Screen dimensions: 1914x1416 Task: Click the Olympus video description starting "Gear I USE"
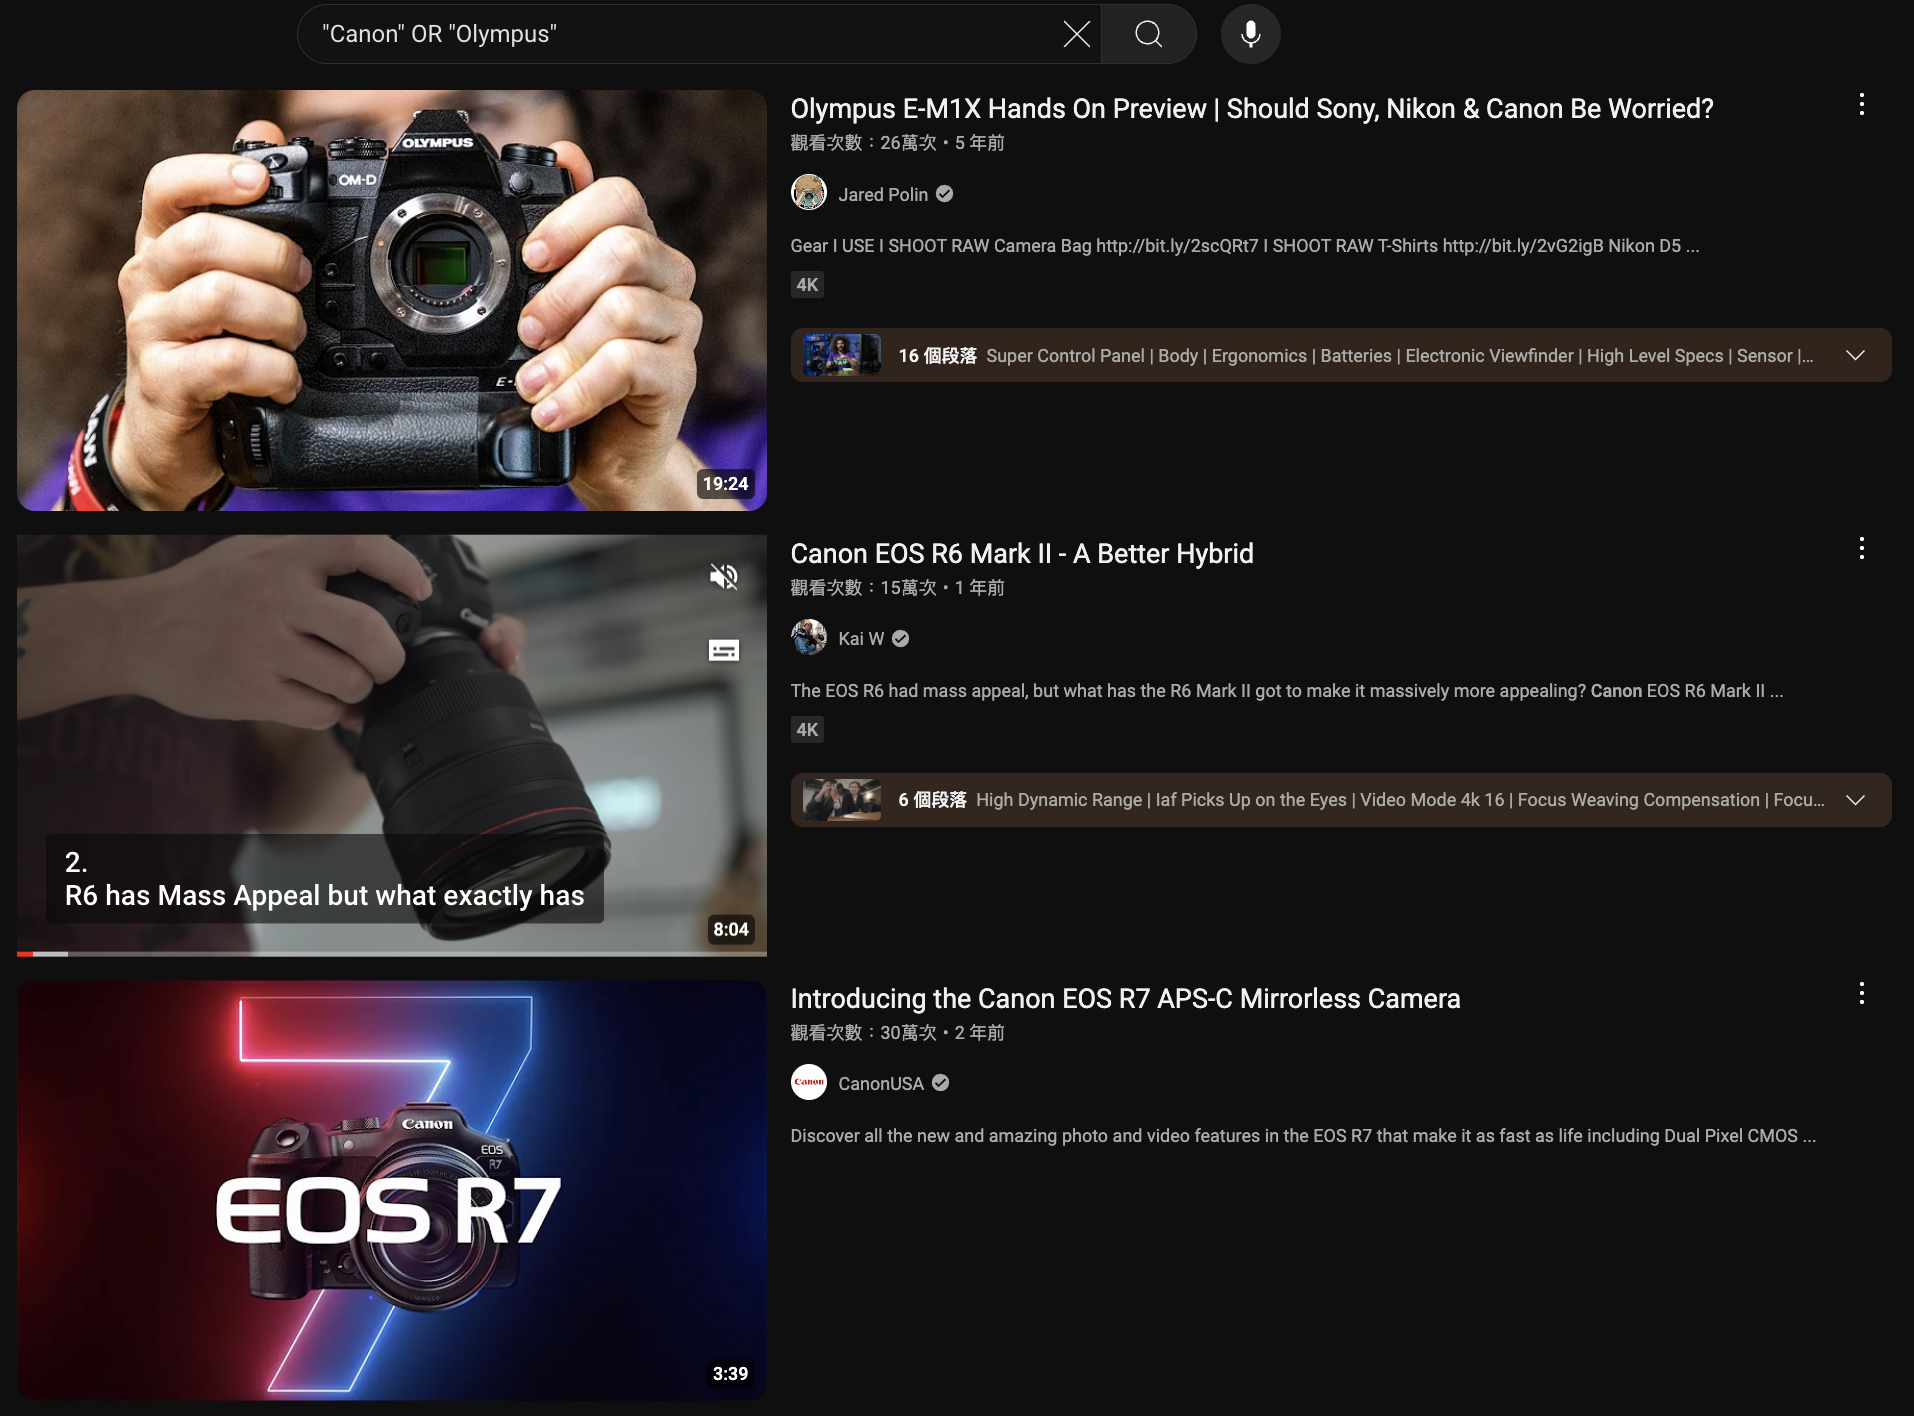point(1245,246)
